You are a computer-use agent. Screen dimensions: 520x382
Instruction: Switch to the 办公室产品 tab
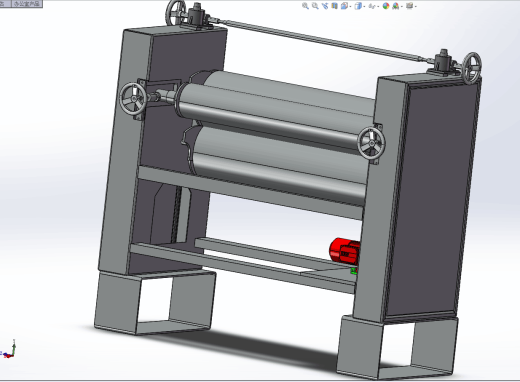click(27, 4)
